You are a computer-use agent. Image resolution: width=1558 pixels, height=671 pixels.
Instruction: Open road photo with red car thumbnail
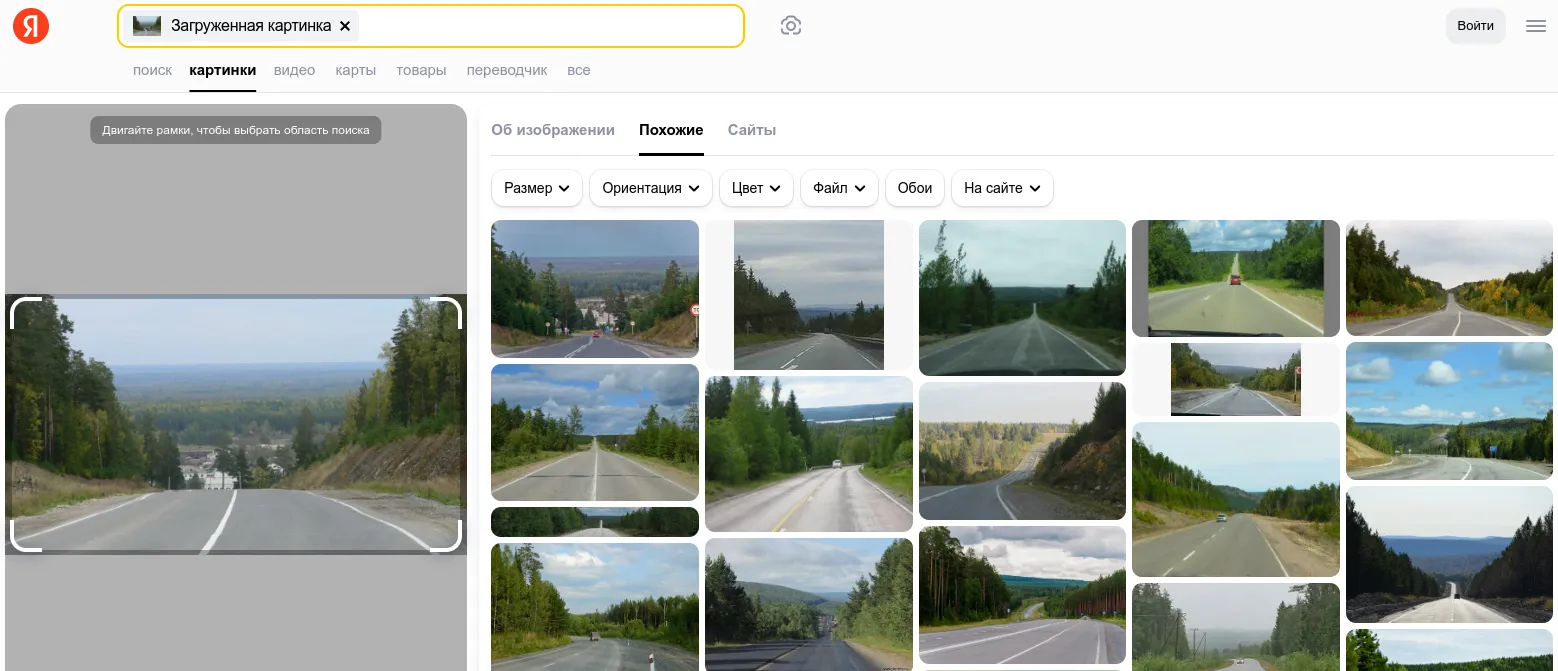tap(1235, 278)
